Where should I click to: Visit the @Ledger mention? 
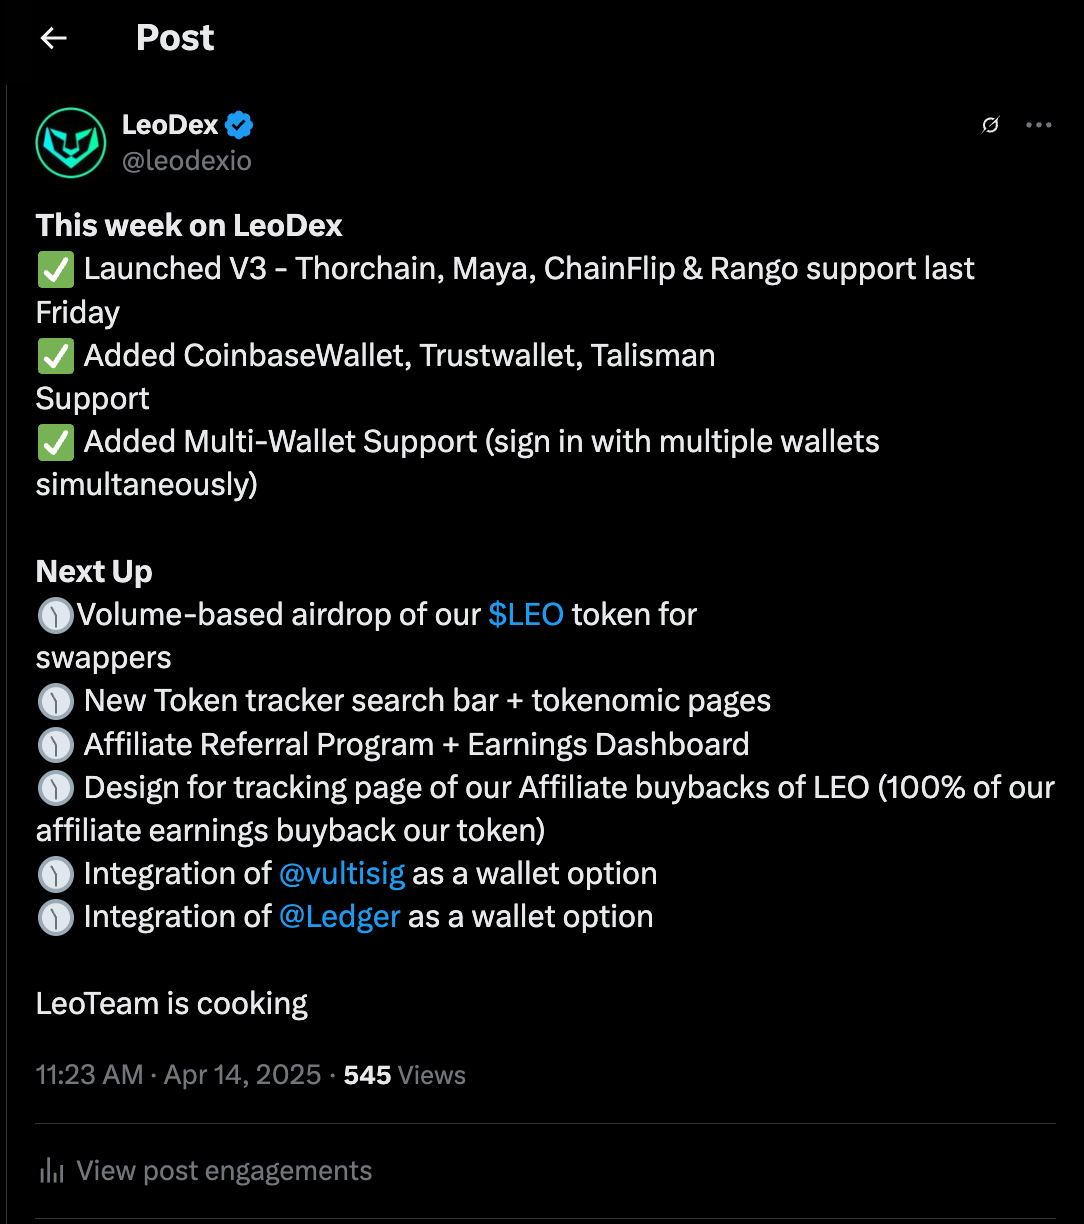340,917
